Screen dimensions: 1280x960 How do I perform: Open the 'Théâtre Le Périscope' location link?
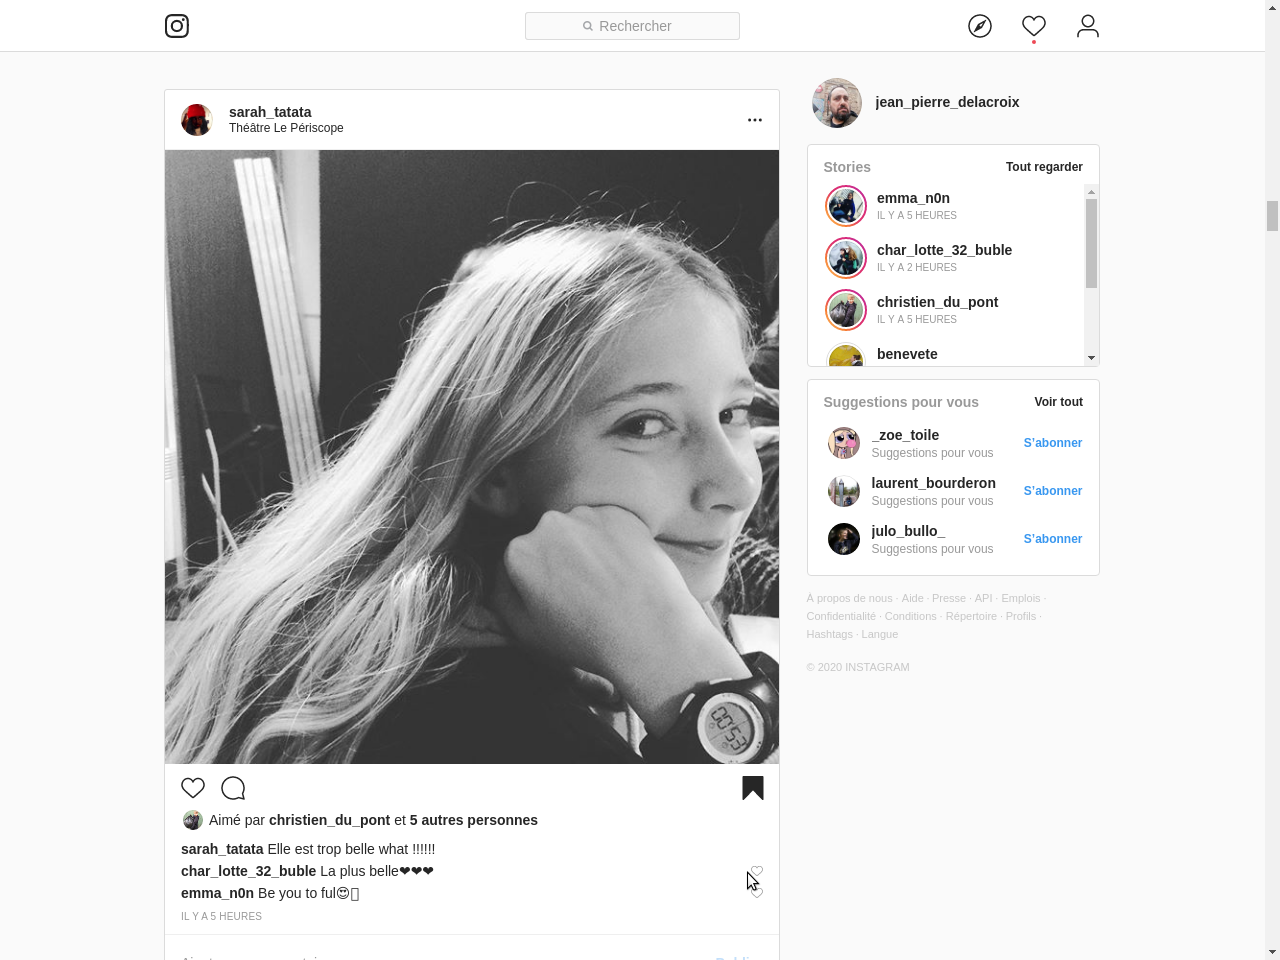[286, 128]
